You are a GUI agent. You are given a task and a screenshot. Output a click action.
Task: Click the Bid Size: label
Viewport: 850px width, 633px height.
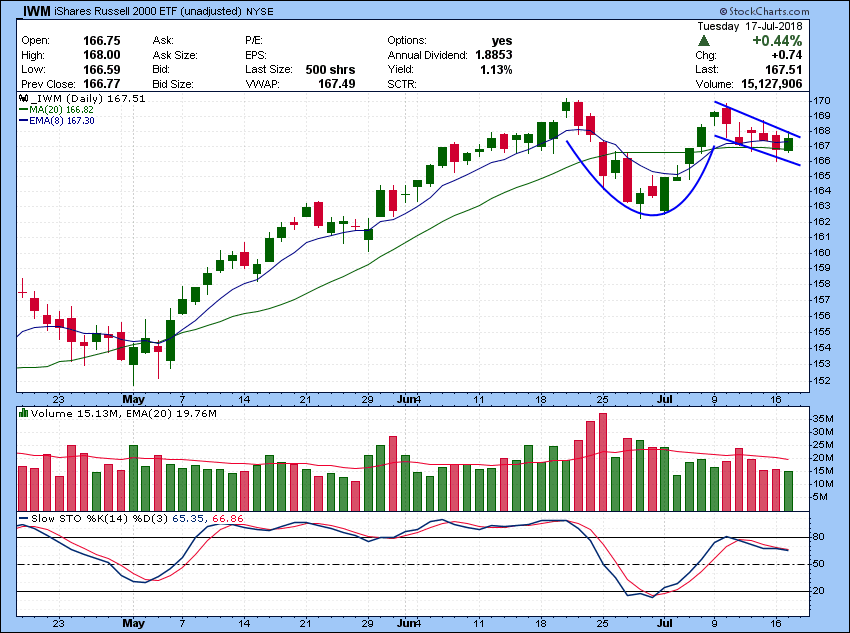pos(173,85)
